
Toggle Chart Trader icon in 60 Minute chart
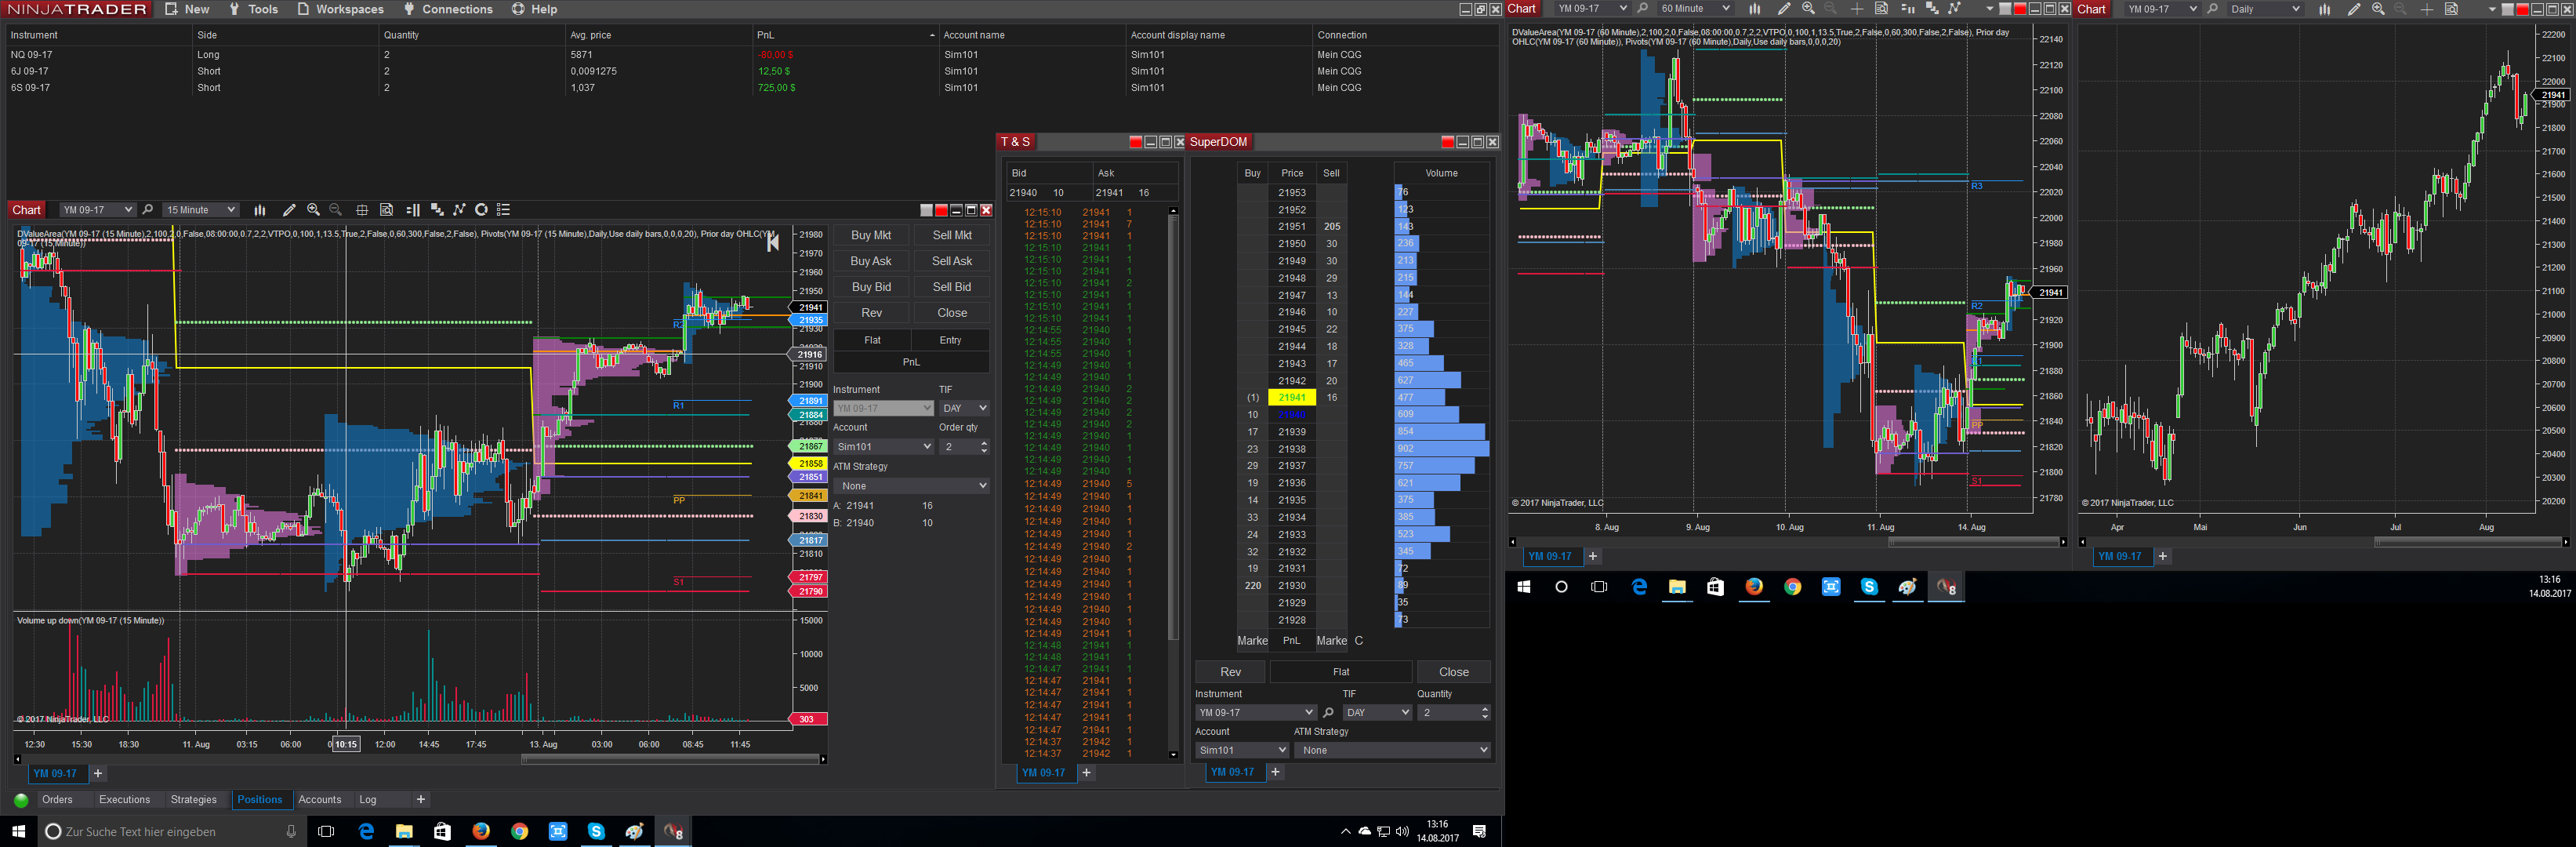(1907, 9)
